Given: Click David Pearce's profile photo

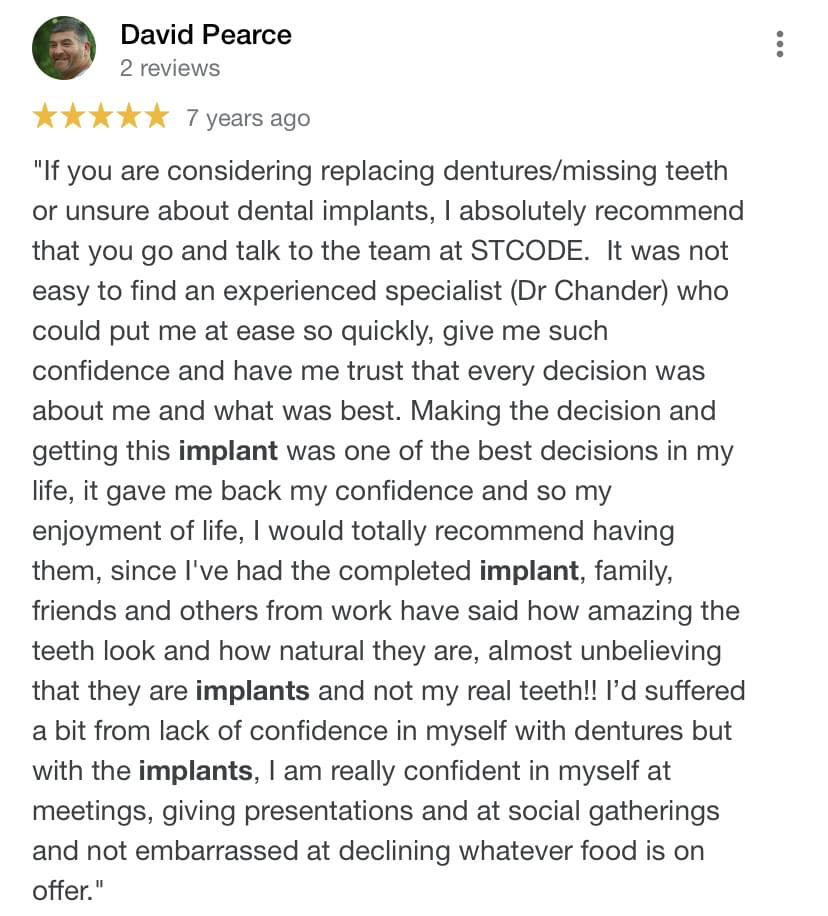Looking at the screenshot, I should (64, 49).
